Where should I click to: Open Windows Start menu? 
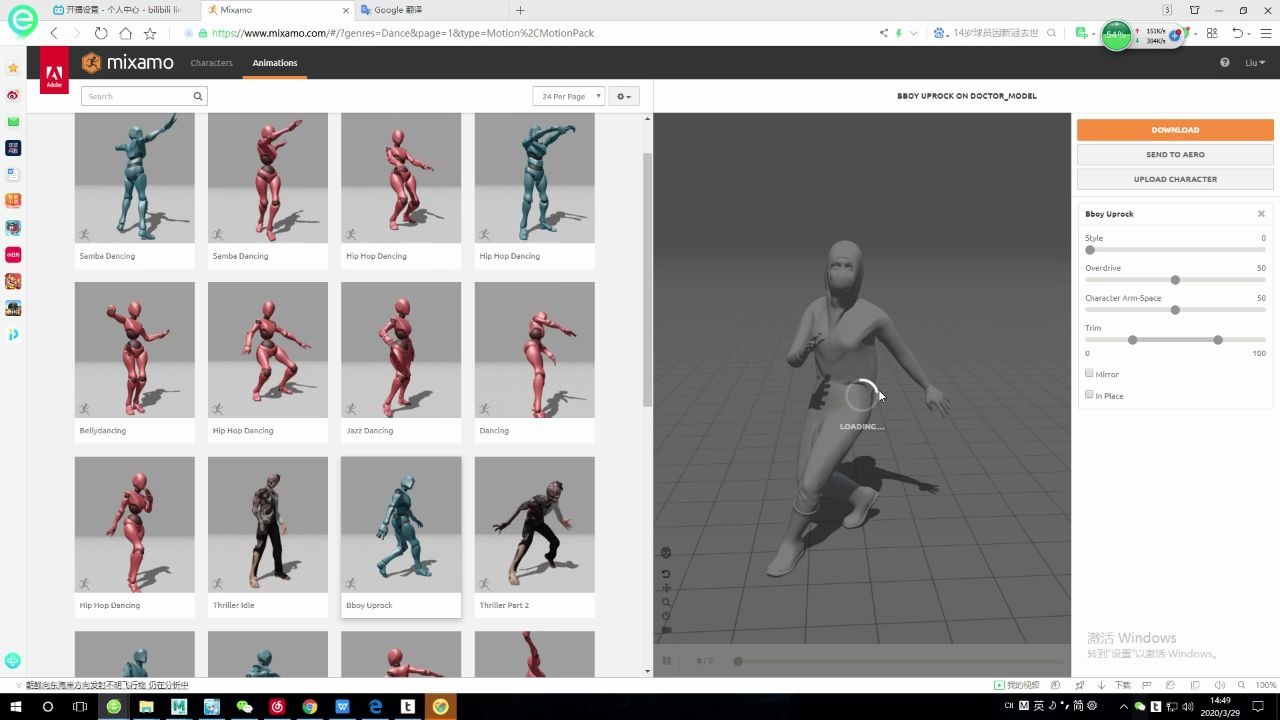[x=16, y=706]
